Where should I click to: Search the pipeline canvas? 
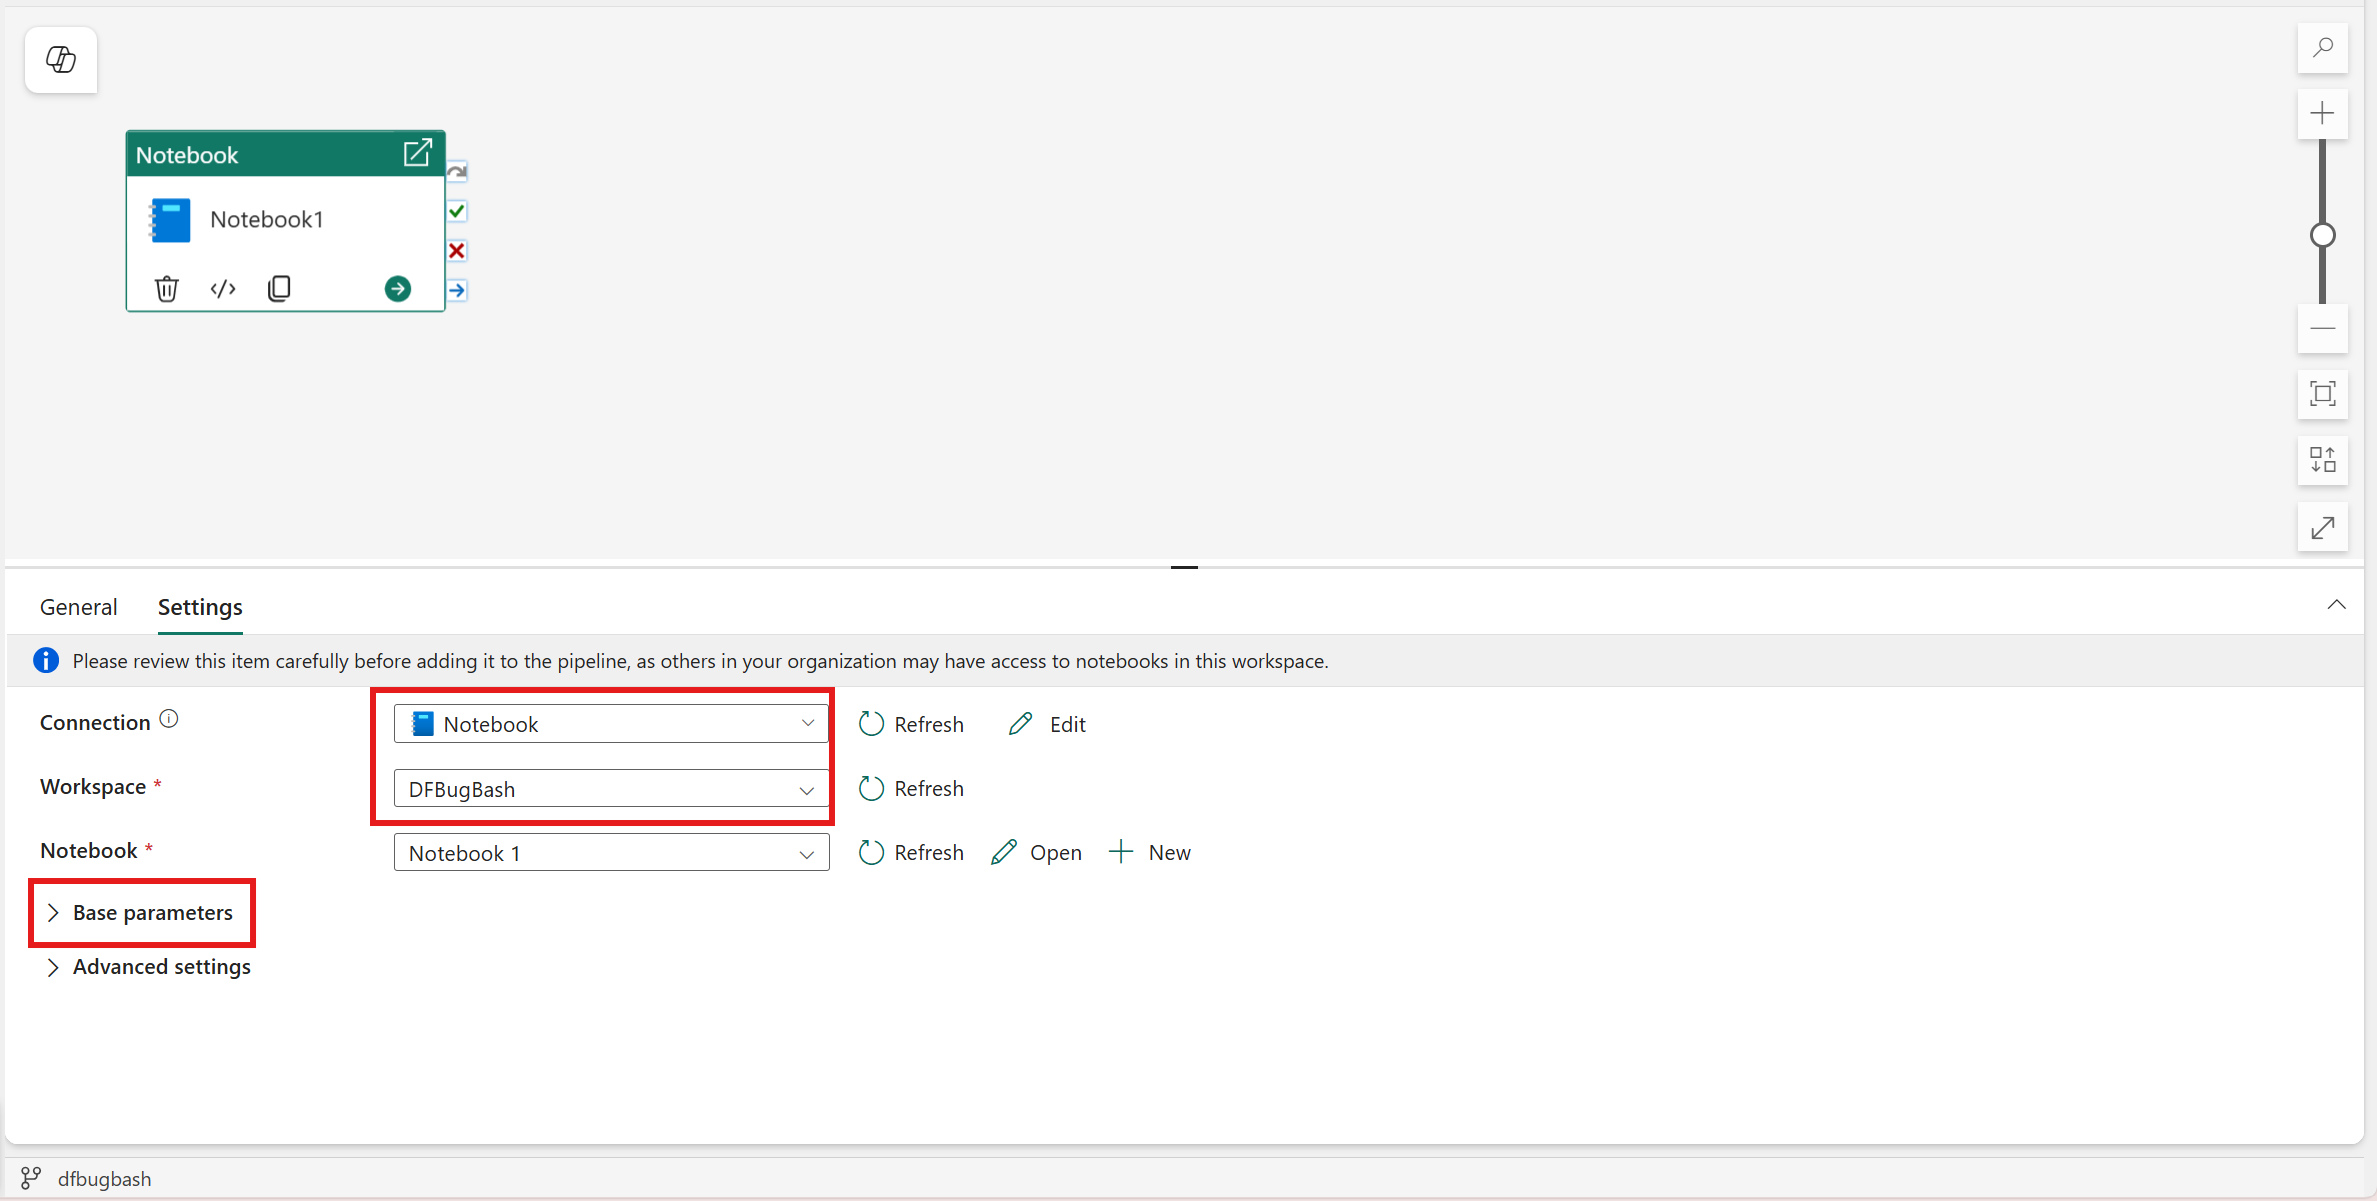[x=2323, y=47]
